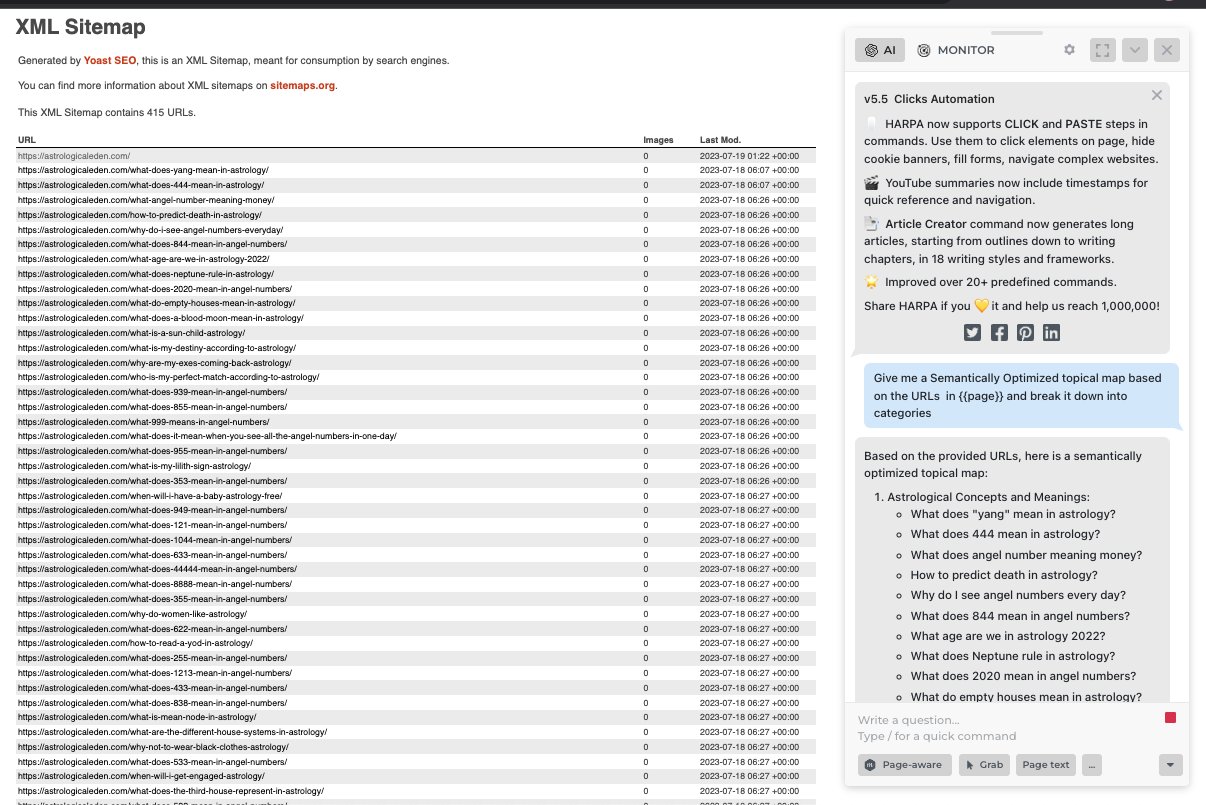Share HARPA on Twitter
This screenshot has height=805, width=1206.
(x=972, y=332)
